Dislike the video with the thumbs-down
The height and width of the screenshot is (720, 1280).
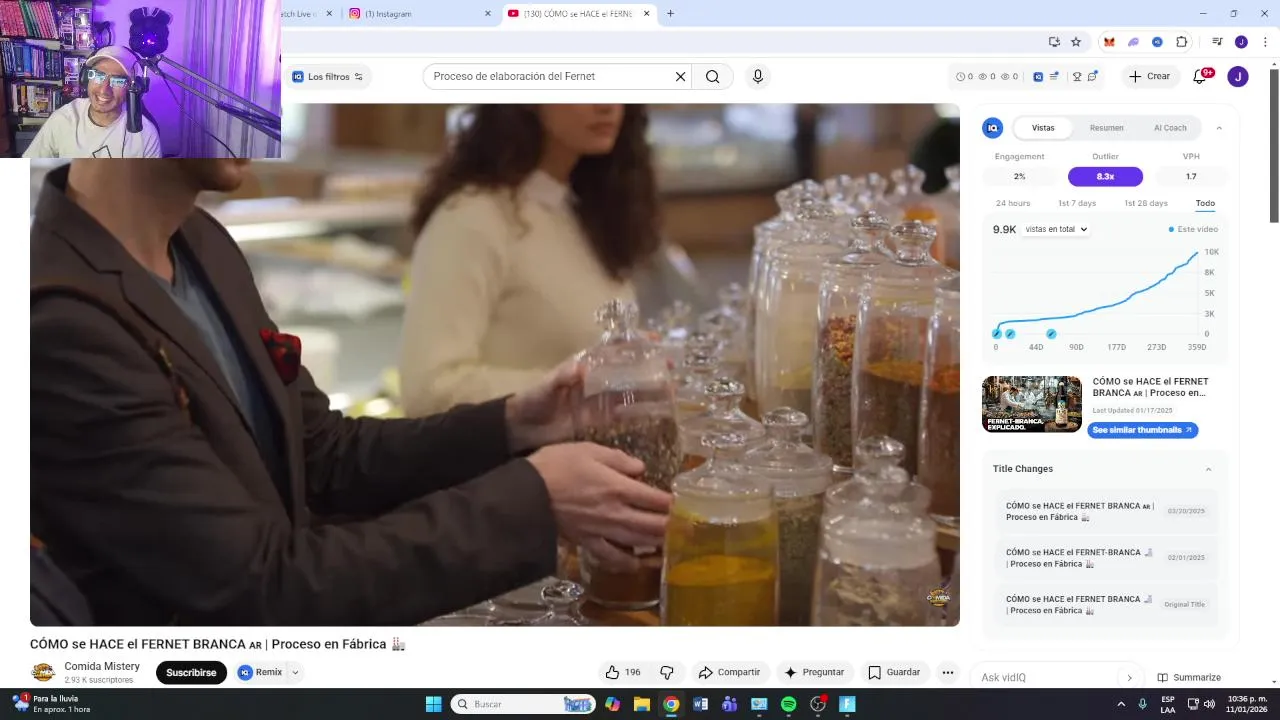666,673
